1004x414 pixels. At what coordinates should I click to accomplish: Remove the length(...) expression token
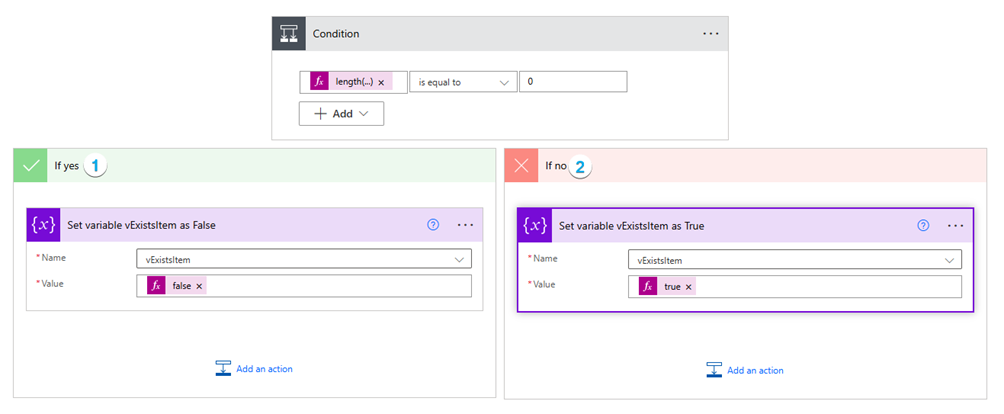pos(381,83)
